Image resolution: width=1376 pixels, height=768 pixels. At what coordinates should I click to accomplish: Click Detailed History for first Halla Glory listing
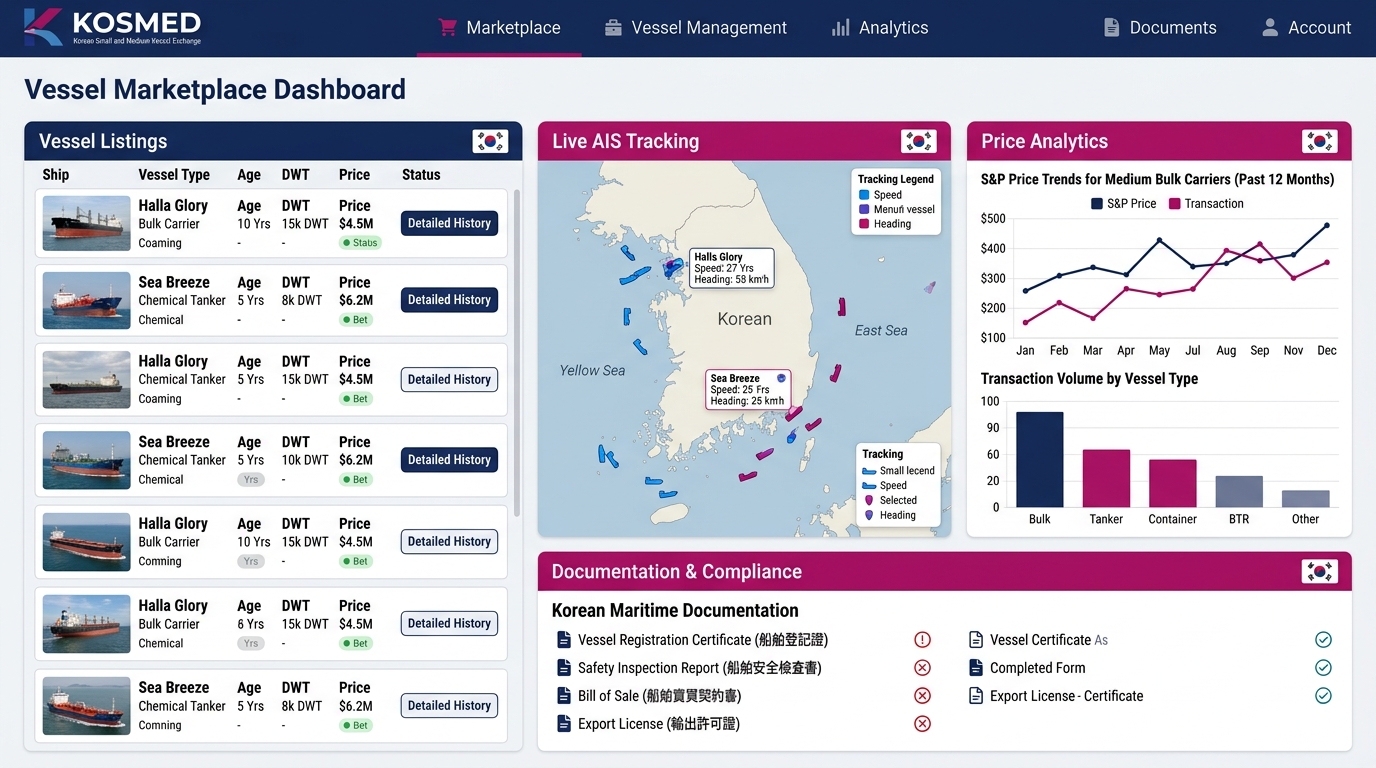click(449, 223)
